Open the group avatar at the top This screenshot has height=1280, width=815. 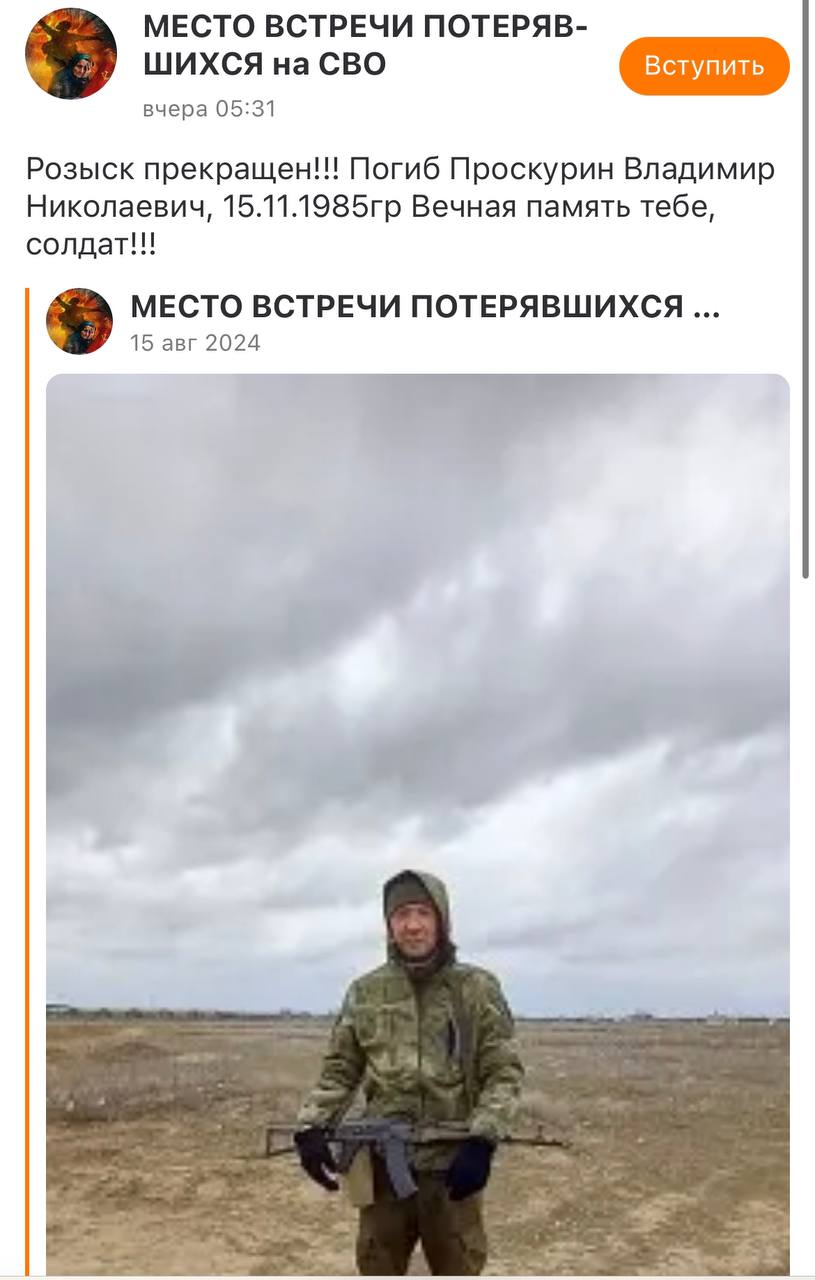[x=71, y=54]
